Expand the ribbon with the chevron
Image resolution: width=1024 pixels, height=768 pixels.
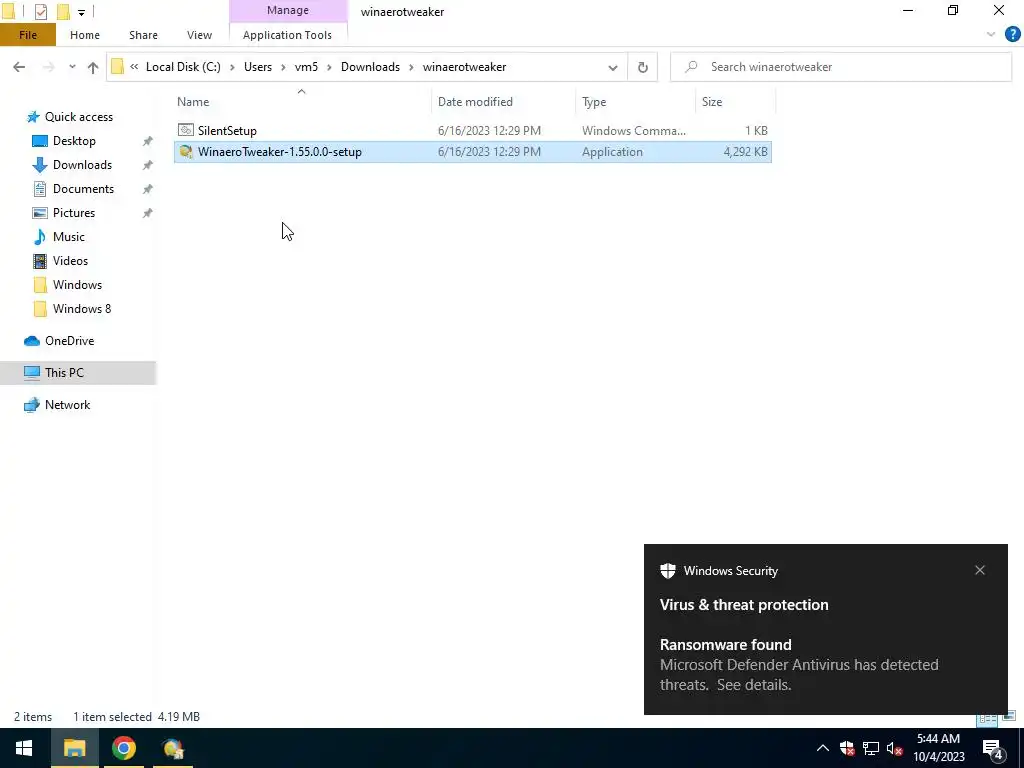tap(991, 34)
